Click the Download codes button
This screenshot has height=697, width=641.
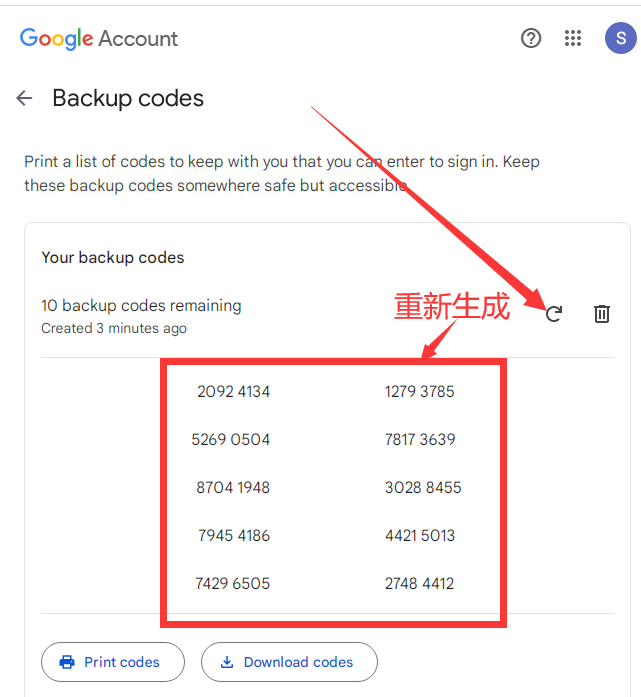click(289, 662)
